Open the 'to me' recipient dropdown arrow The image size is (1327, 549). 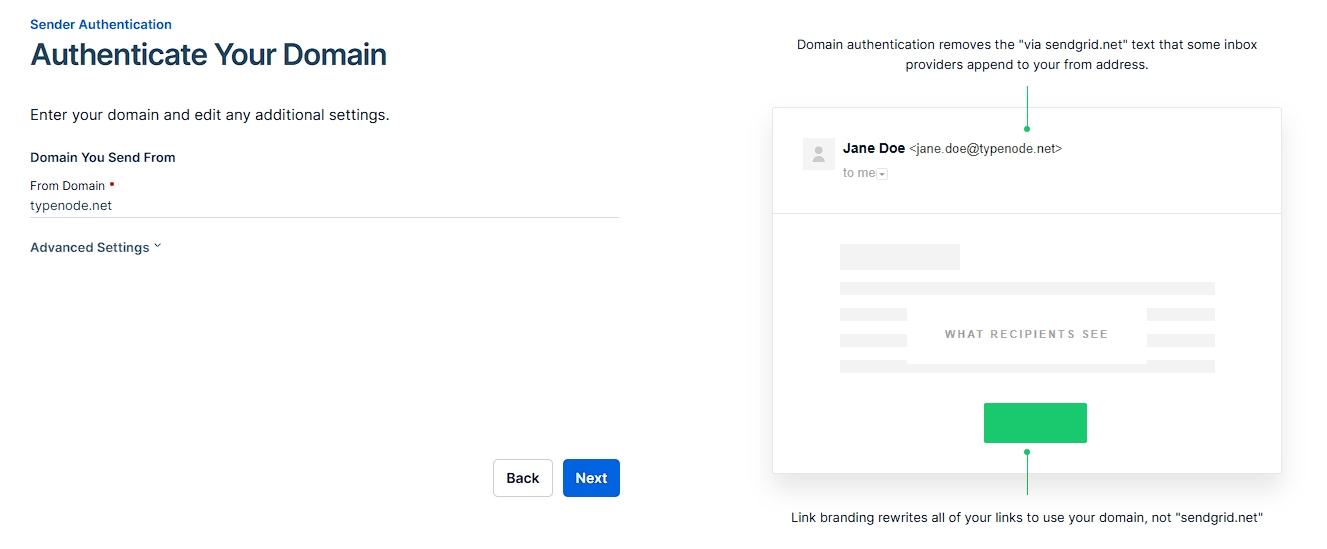[882, 174]
